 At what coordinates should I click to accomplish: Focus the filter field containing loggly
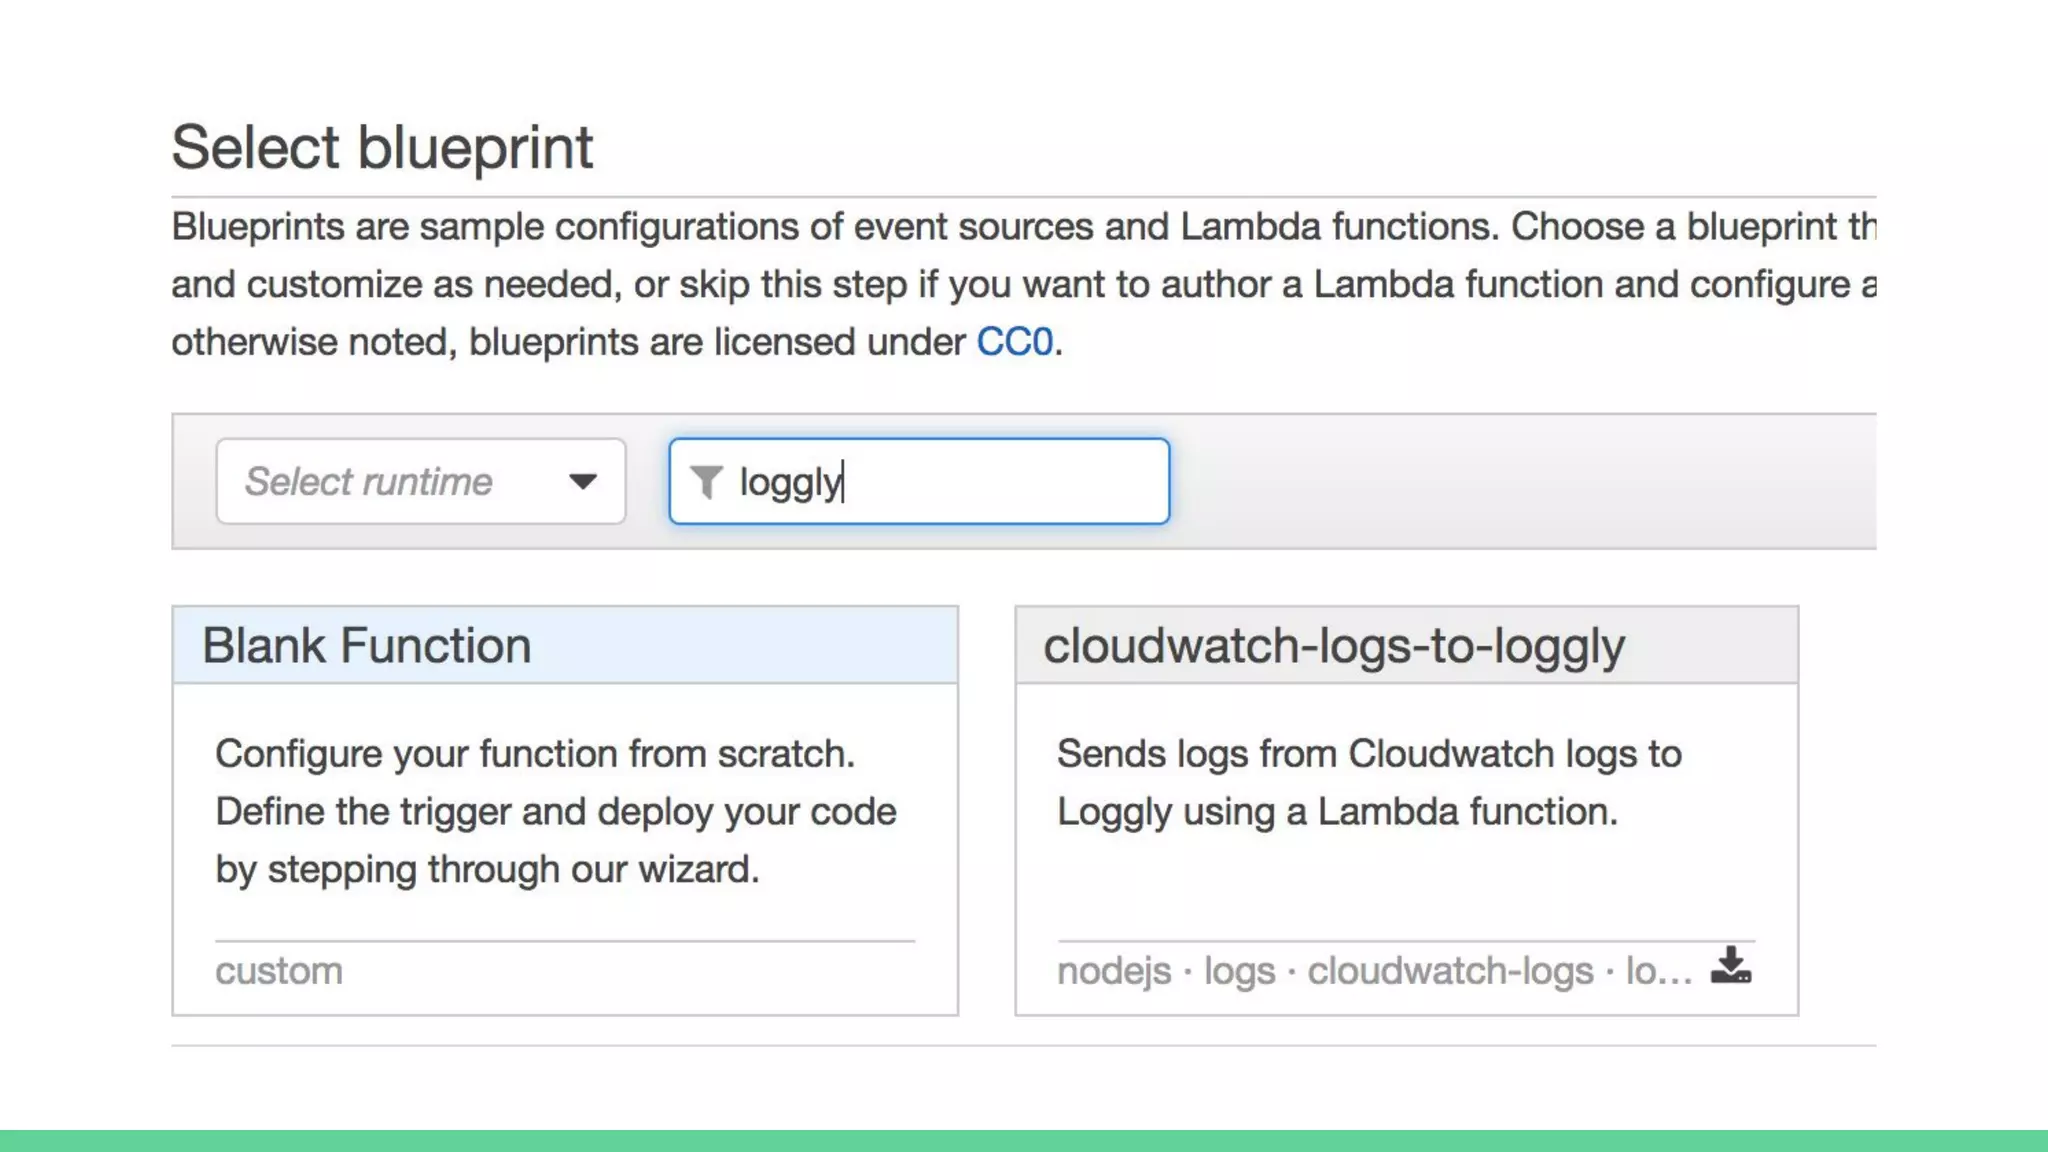919,481
